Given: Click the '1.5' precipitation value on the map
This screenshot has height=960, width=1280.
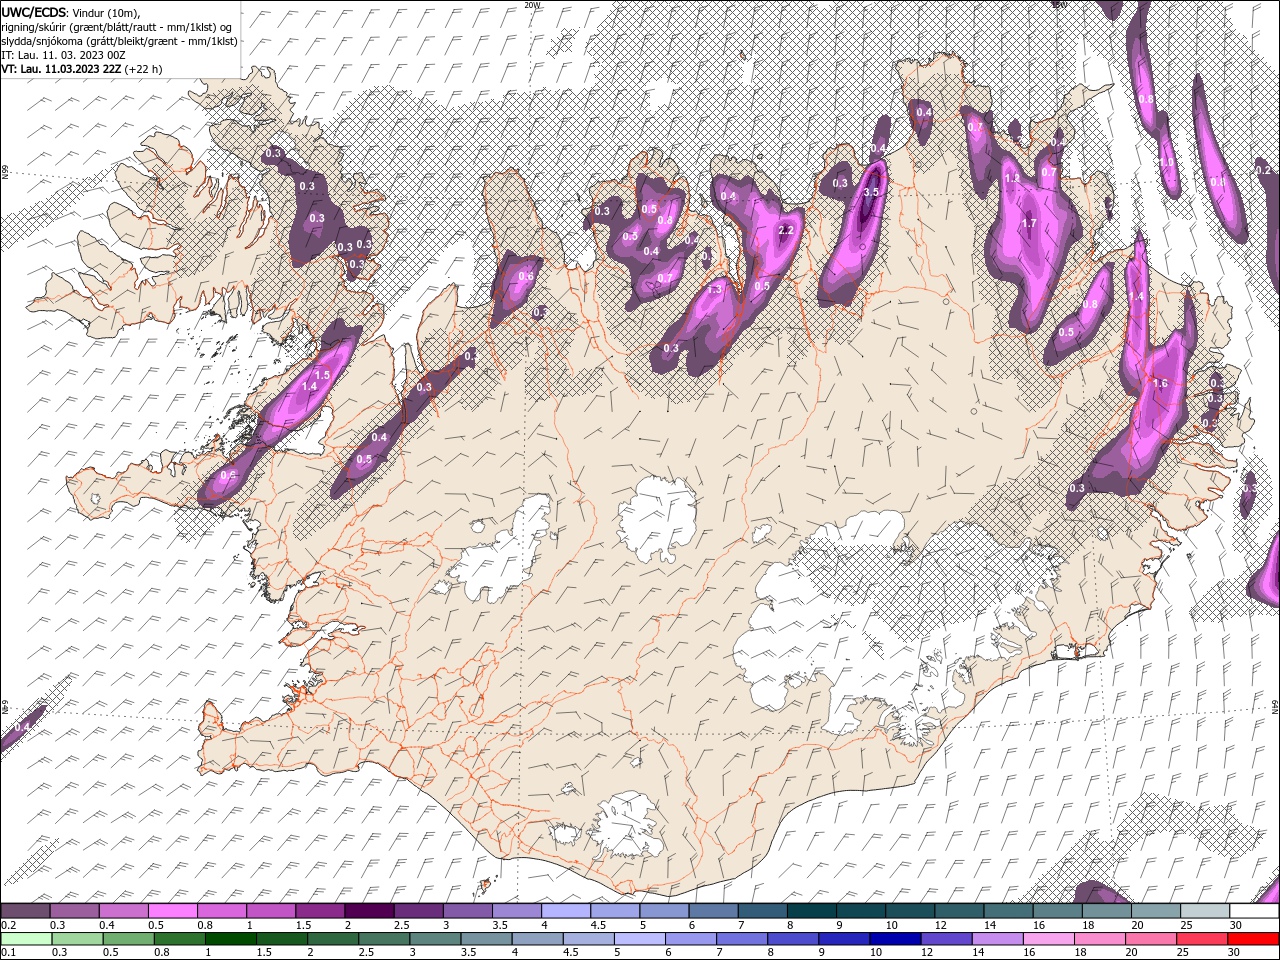Looking at the screenshot, I should [322, 374].
